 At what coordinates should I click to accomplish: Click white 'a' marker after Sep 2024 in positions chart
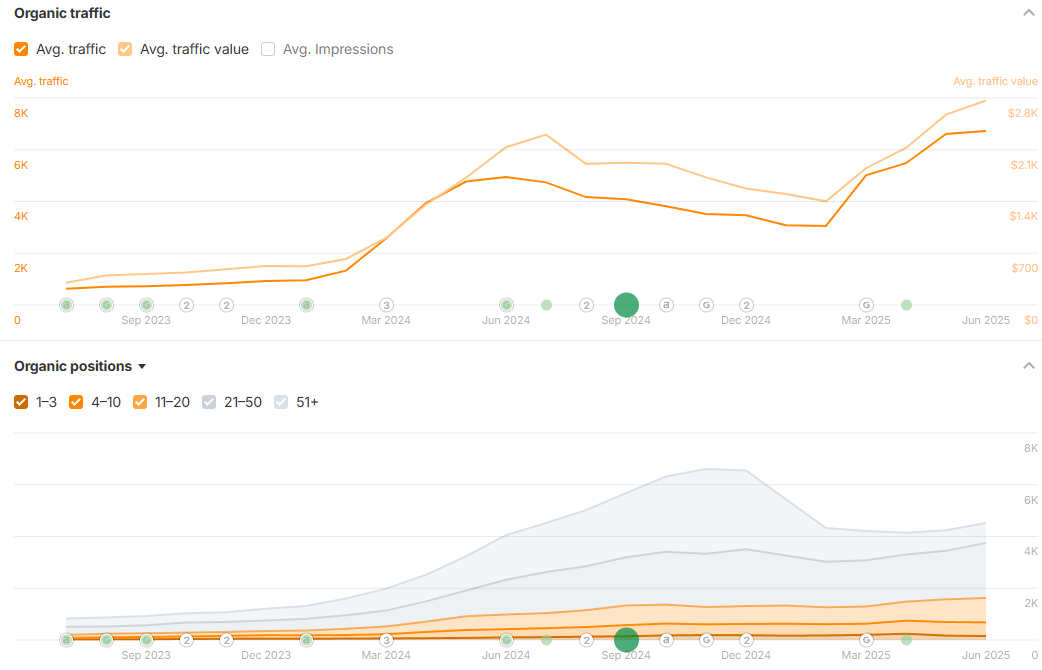666,640
